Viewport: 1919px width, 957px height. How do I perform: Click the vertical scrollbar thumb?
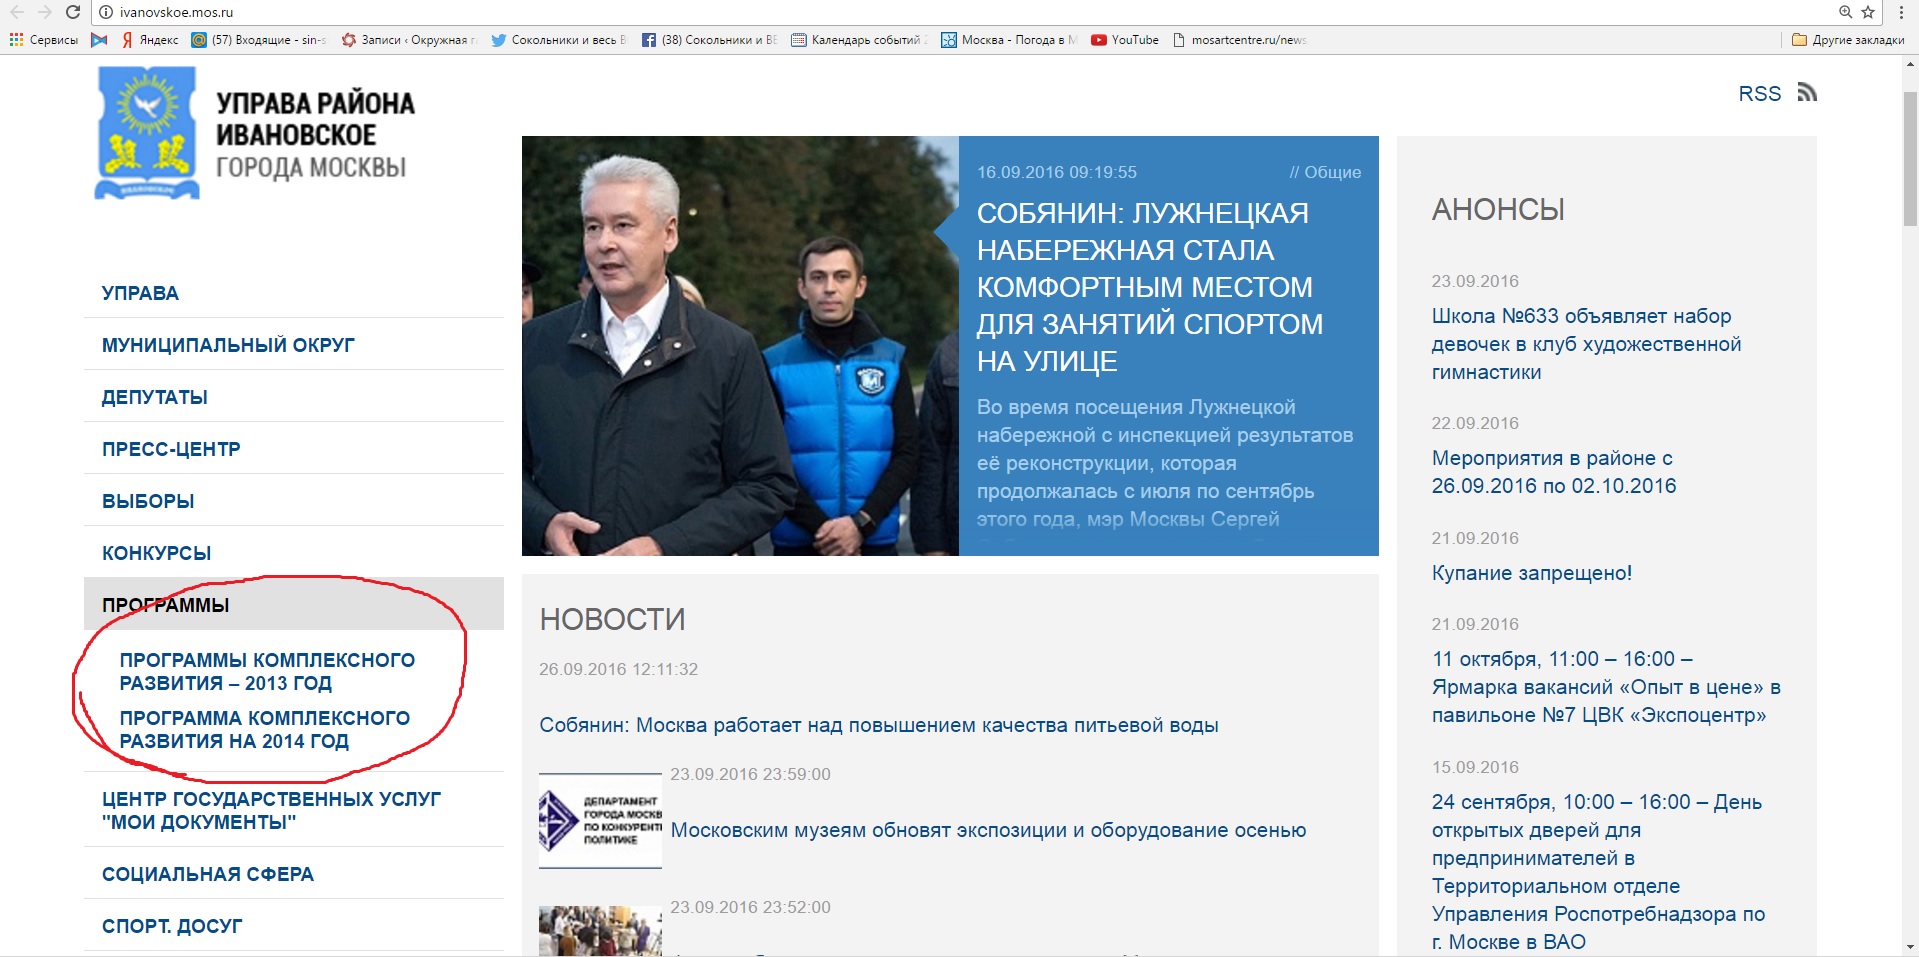(x=1910, y=158)
